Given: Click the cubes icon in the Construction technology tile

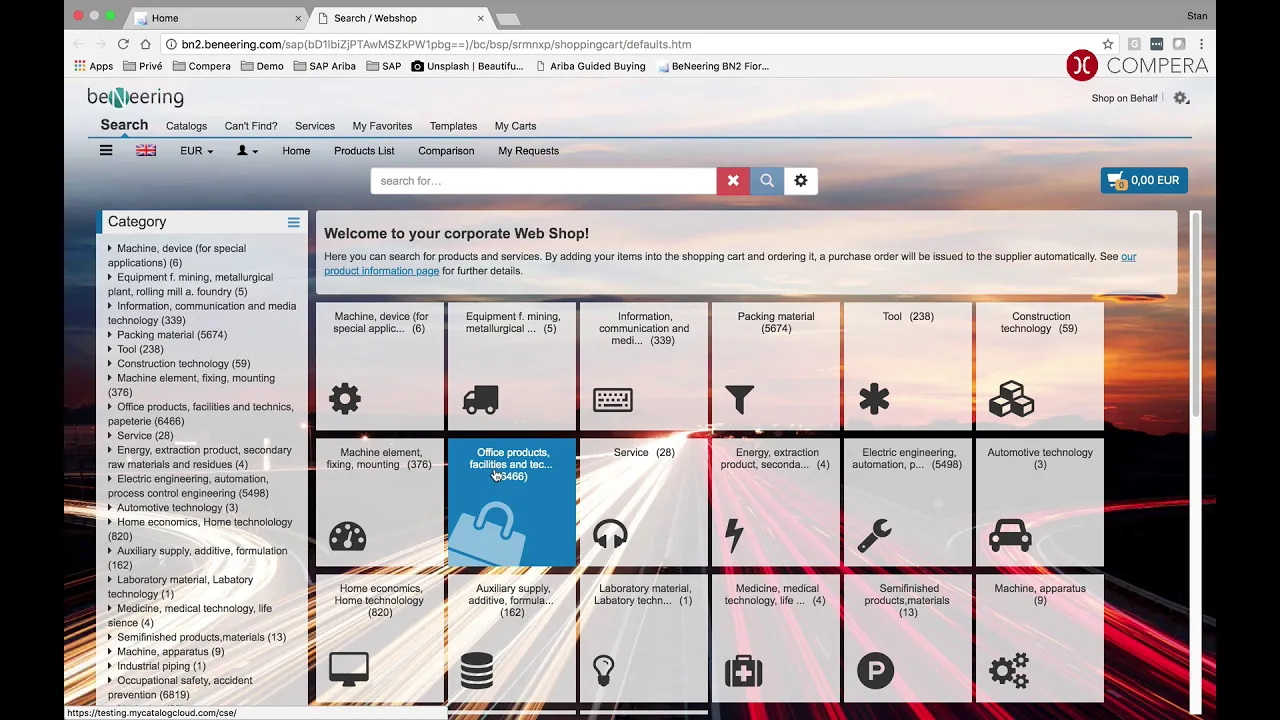Looking at the screenshot, I should [x=1011, y=399].
